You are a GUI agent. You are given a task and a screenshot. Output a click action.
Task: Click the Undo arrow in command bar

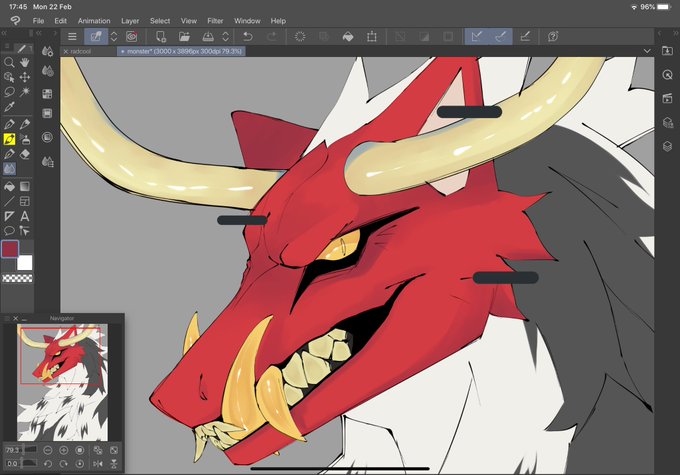(x=248, y=36)
